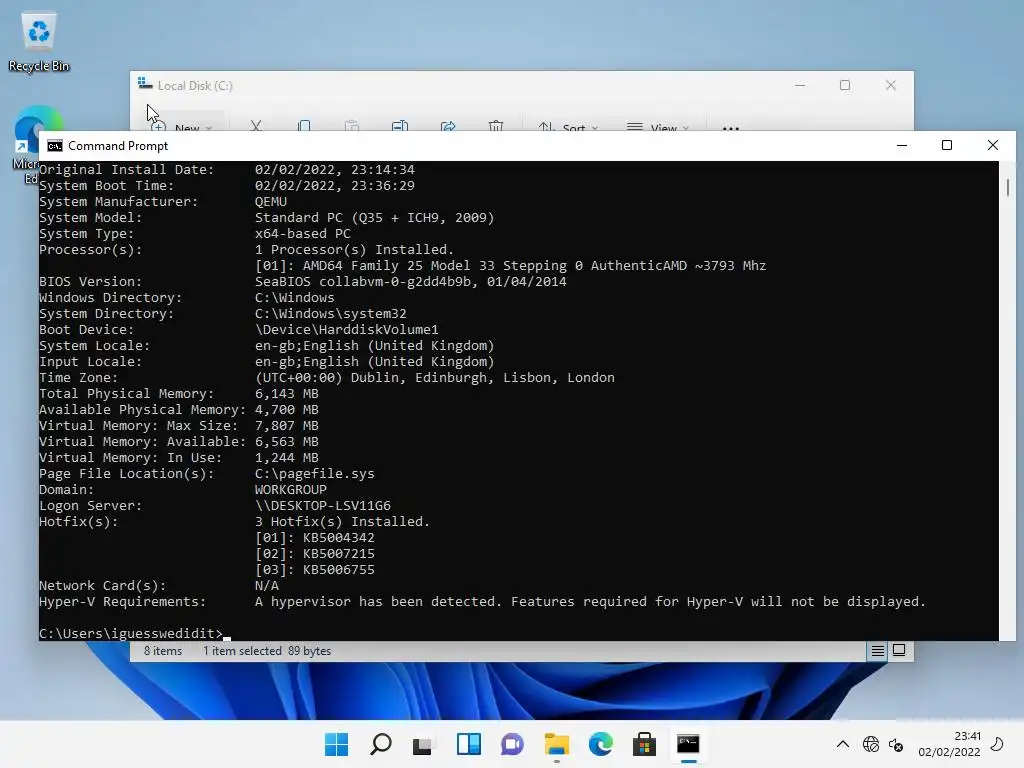Open the clock showing 23:41 02/02/2022
Image resolution: width=1024 pixels, height=768 pixels.
pos(950,744)
